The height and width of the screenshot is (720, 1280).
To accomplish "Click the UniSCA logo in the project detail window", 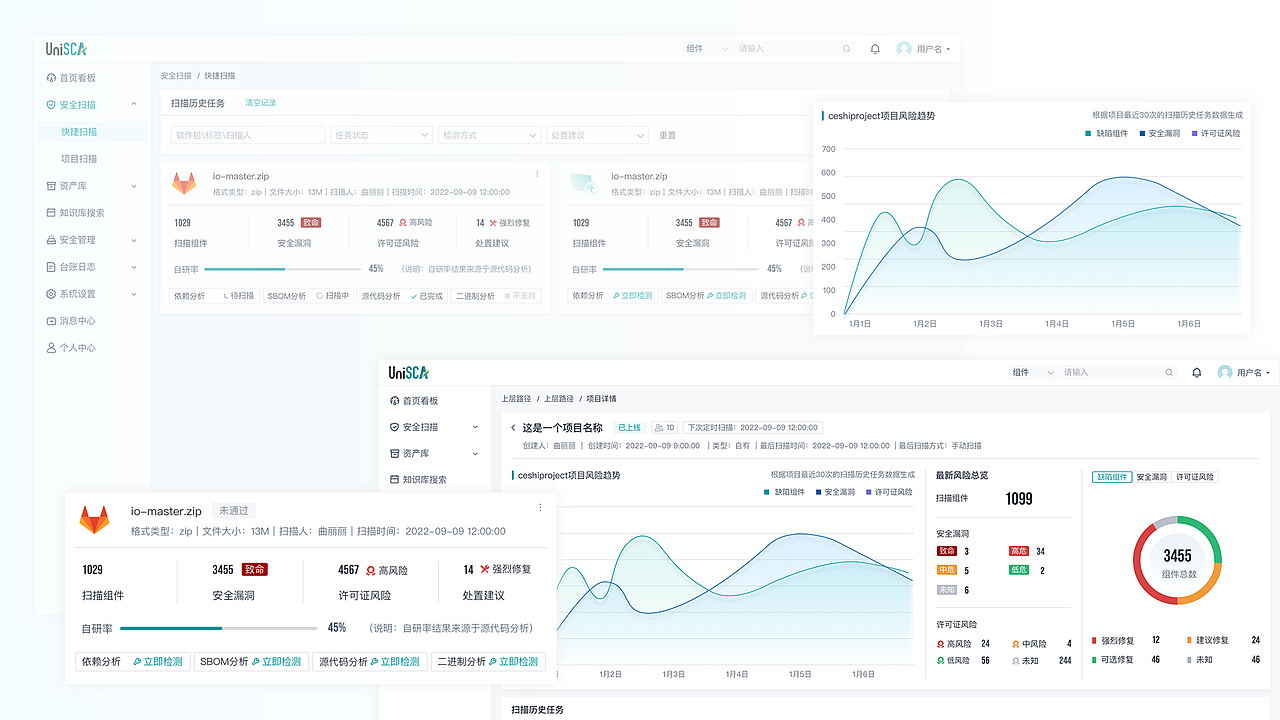I will pos(409,372).
